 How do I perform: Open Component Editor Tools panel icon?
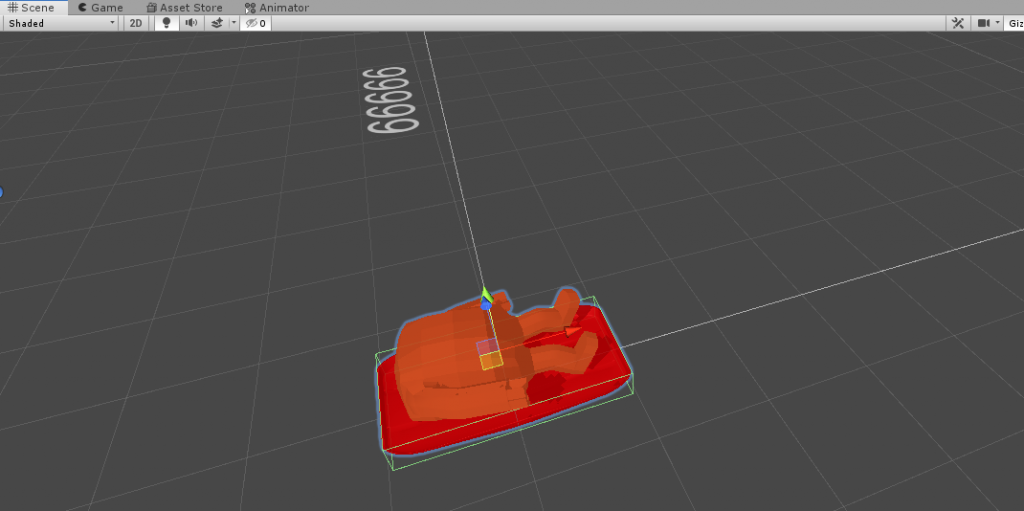(x=957, y=23)
